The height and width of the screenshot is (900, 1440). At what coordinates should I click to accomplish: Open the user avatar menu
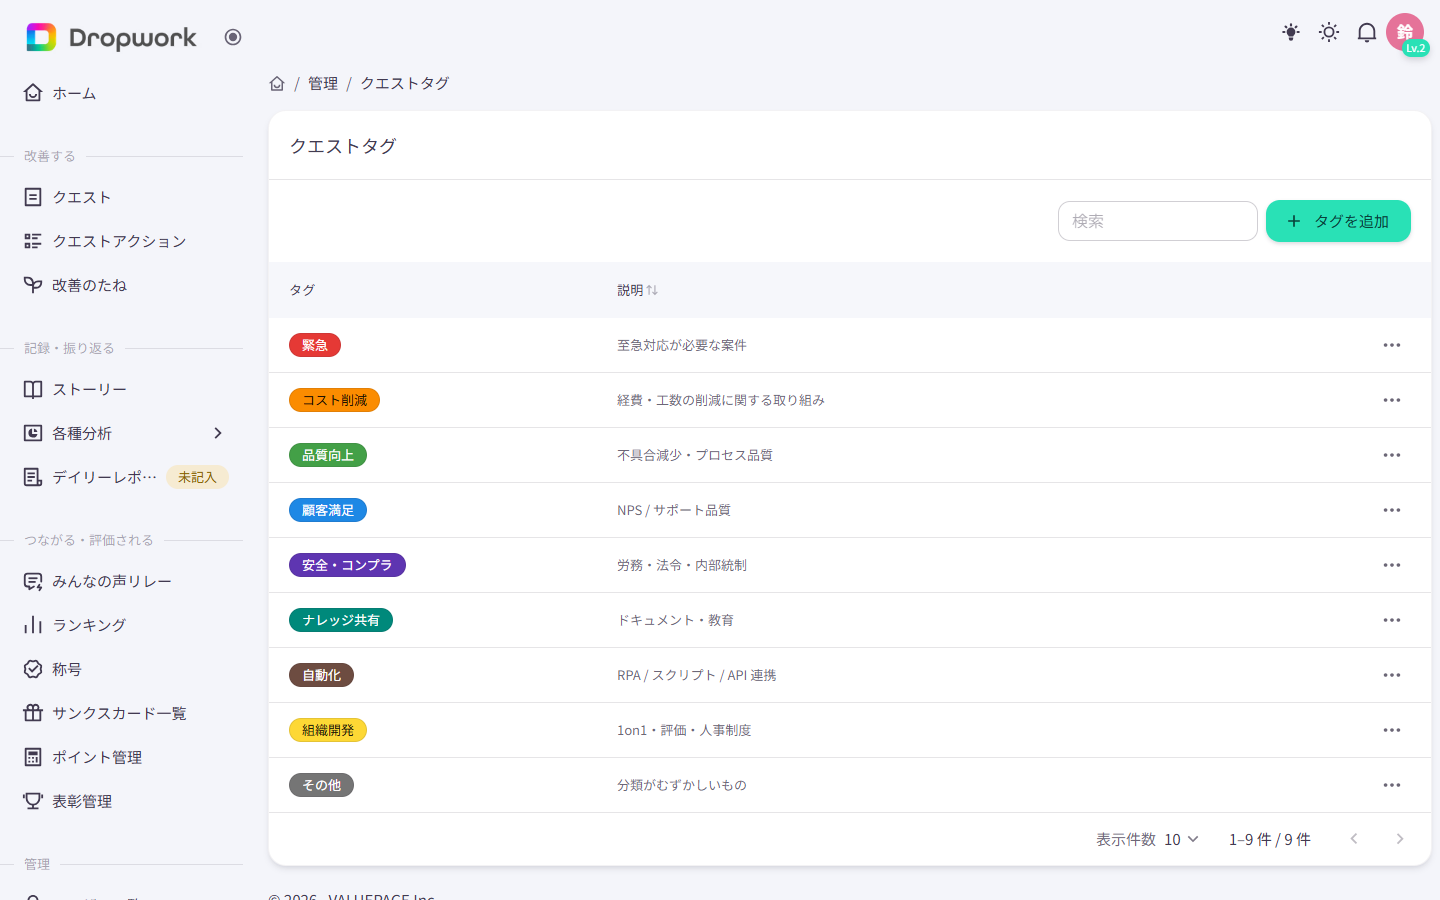[x=1405, y=32]
